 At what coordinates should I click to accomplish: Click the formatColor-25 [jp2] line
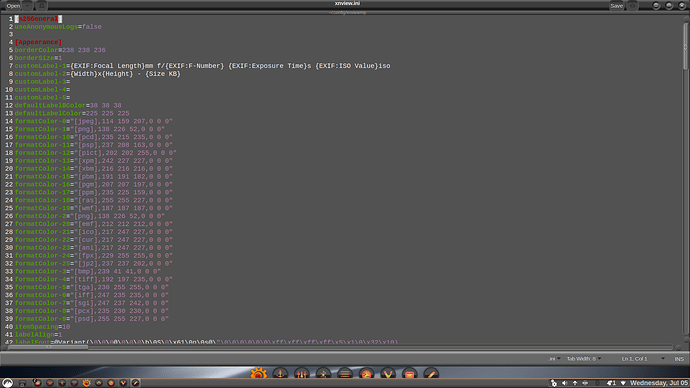click(93, 264)
